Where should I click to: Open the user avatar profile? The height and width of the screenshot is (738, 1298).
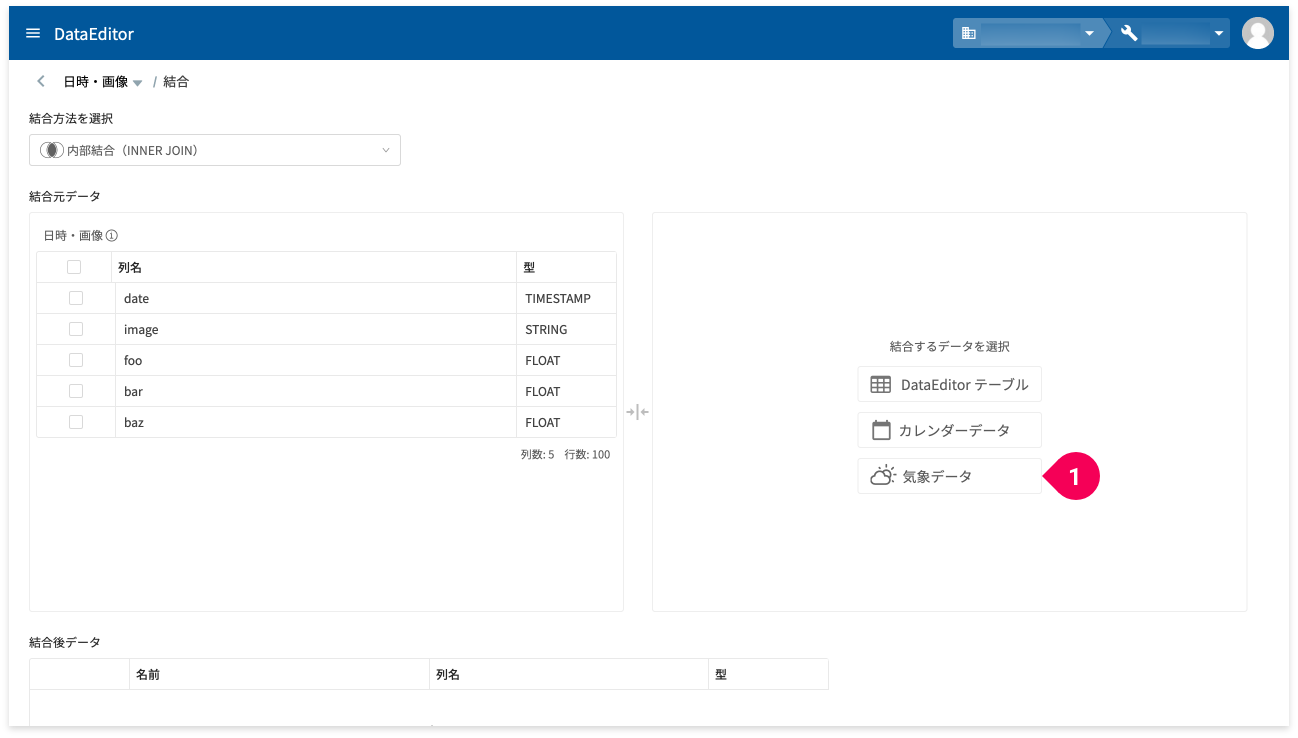[1257, 33]
